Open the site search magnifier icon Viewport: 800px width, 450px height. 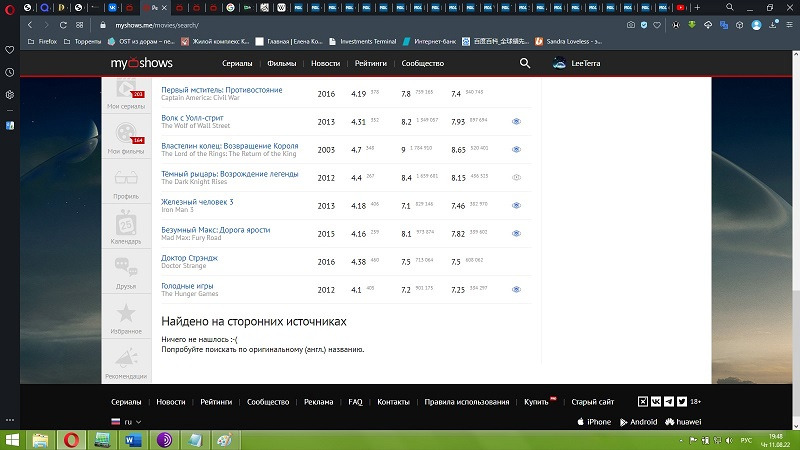click(x=524, y=63)
